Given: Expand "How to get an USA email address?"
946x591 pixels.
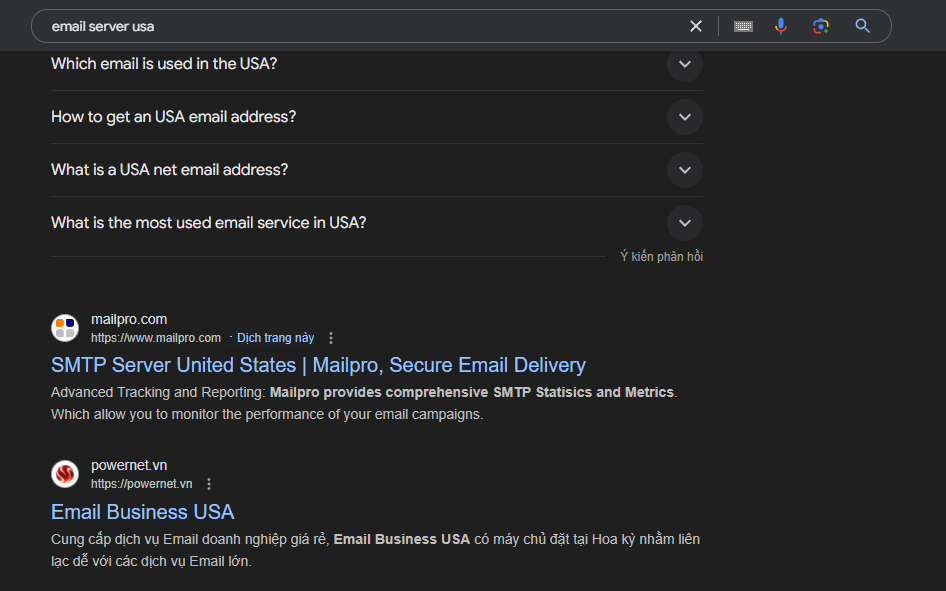Looking at the screenshot, I should [x=684, y=117].
